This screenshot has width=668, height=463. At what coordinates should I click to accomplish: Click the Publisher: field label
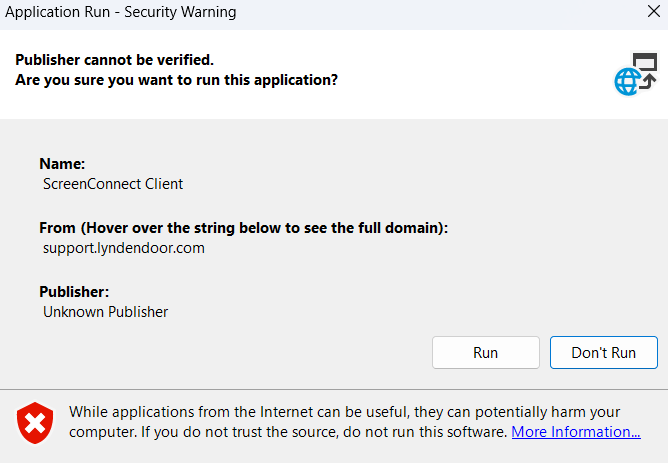click(x=74, y=292)
